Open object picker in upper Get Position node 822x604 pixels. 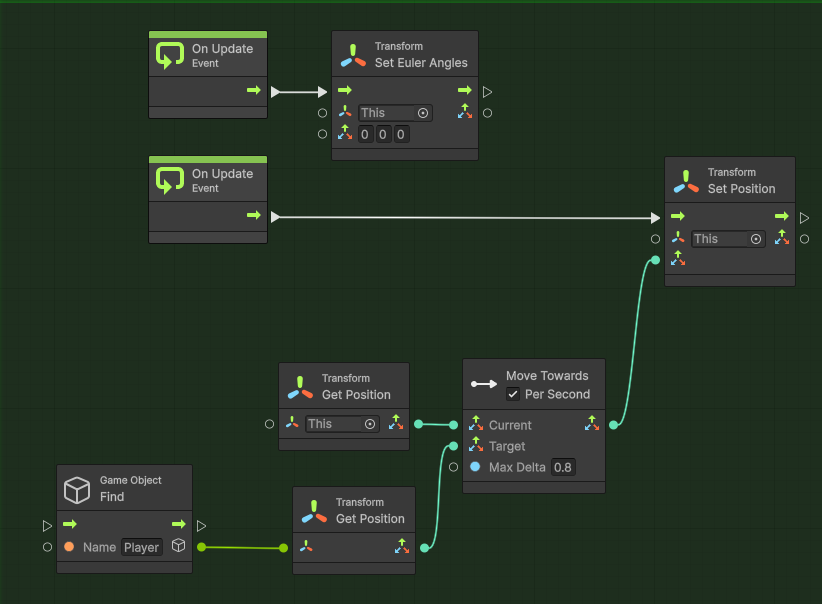[370, 424]
